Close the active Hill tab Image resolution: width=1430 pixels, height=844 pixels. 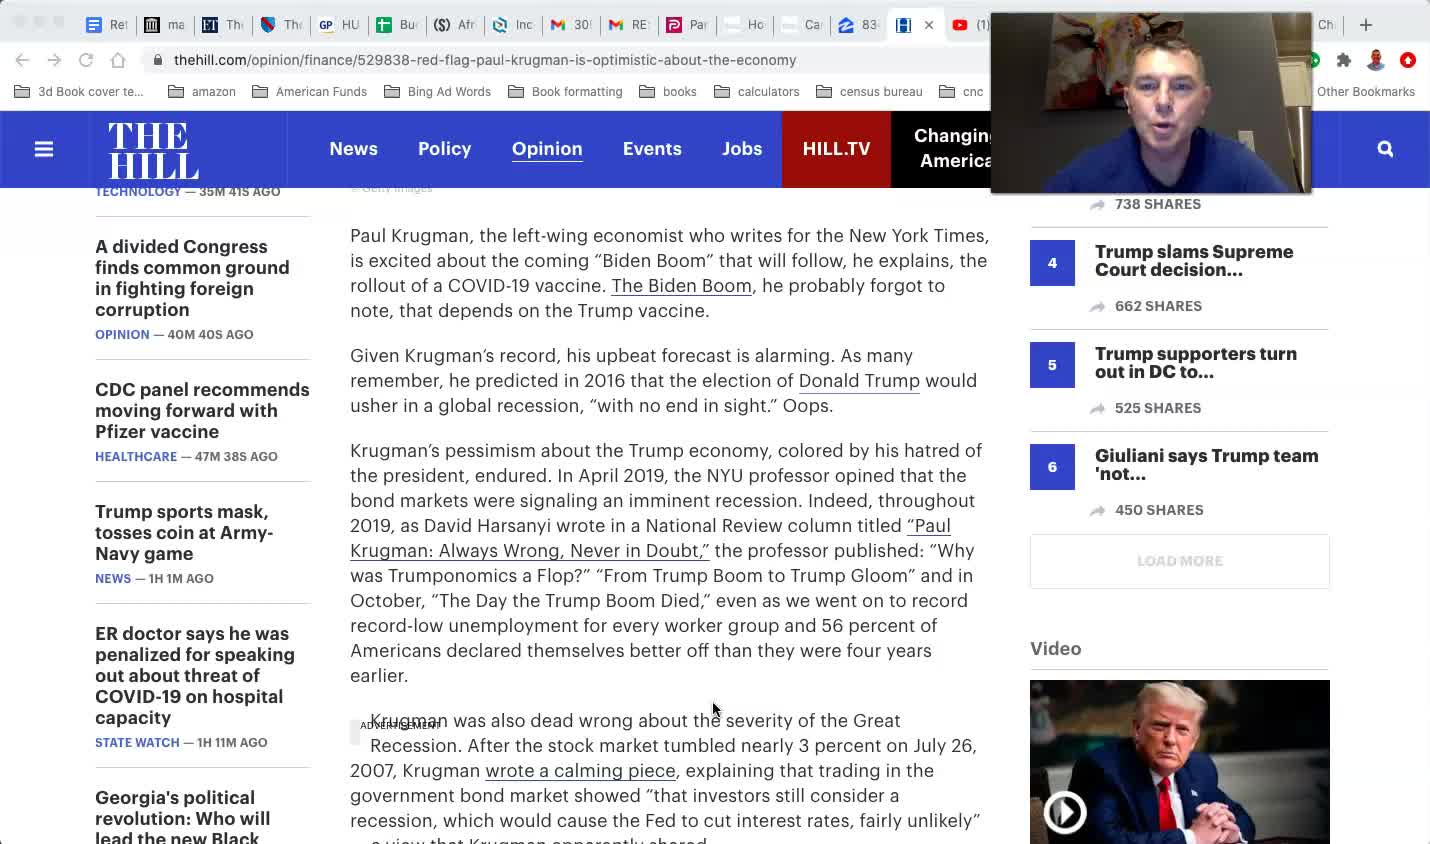click(929, 25)
